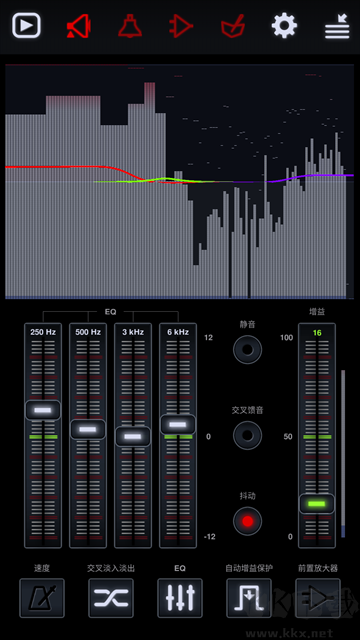
Task: Click the 500 Hz band label
Action: 88,332
